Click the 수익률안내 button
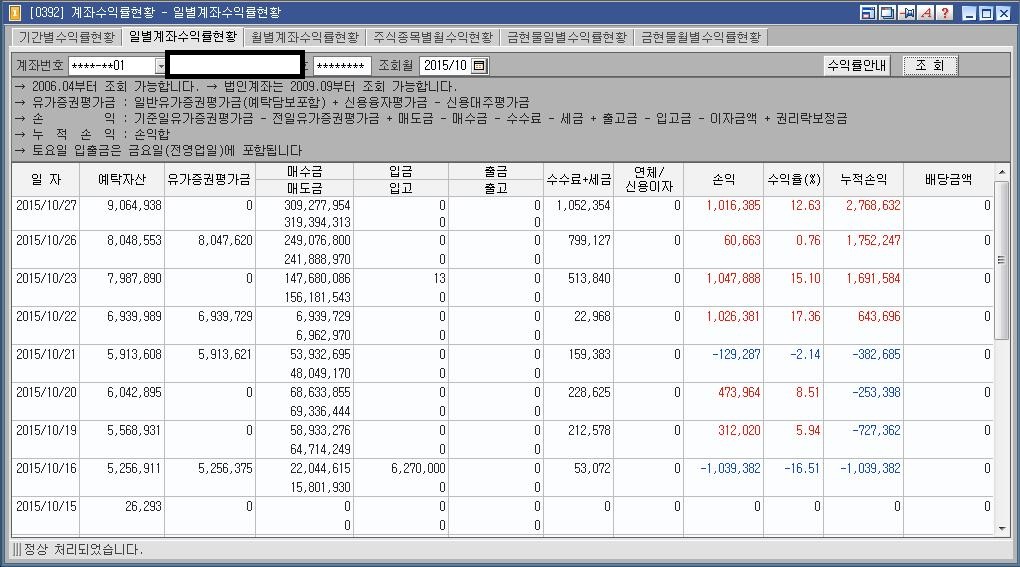Screen dimensions: 1020x567 click(857, 66)
